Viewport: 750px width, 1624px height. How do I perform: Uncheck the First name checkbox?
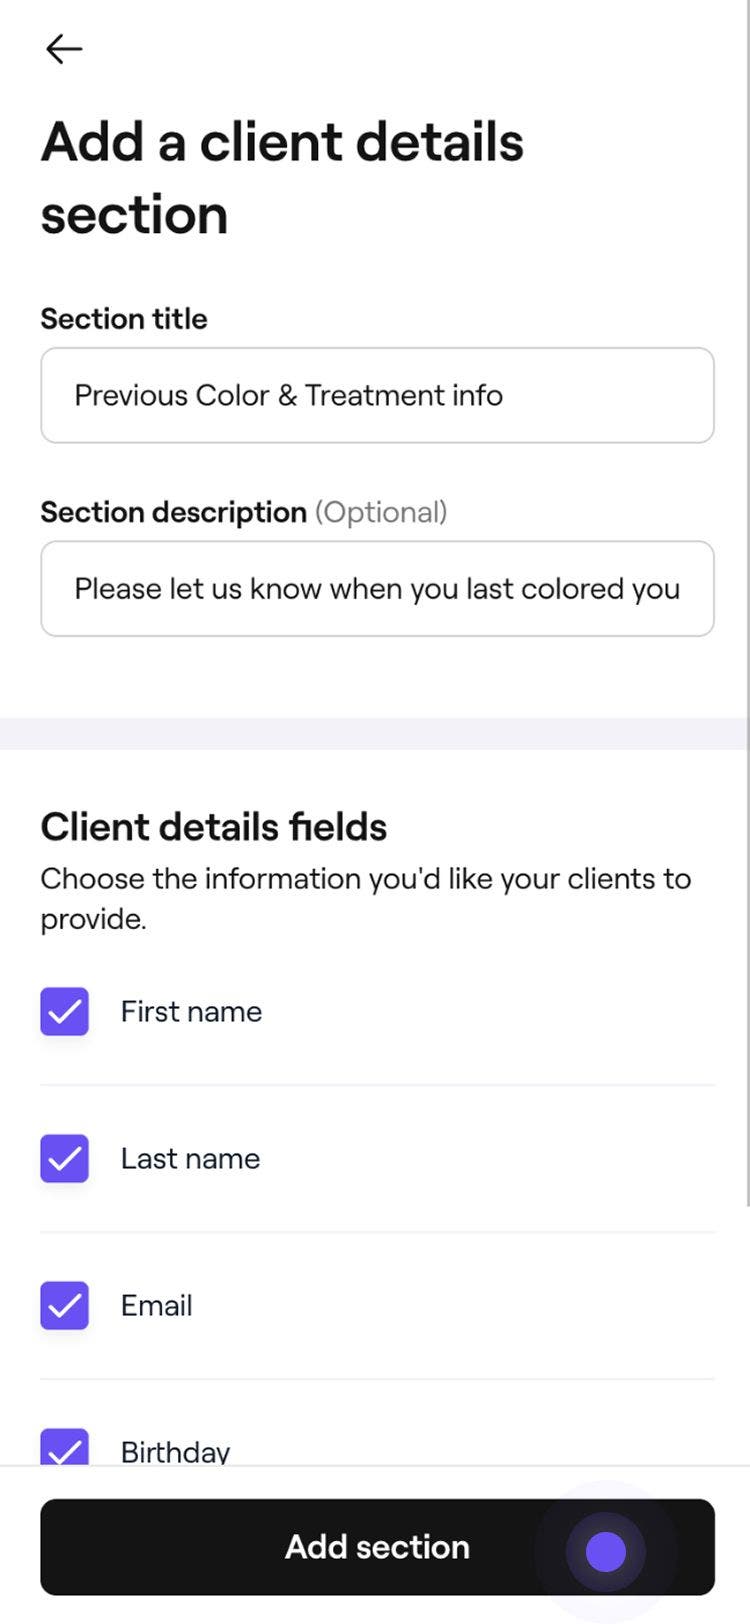coord(65,1012)
